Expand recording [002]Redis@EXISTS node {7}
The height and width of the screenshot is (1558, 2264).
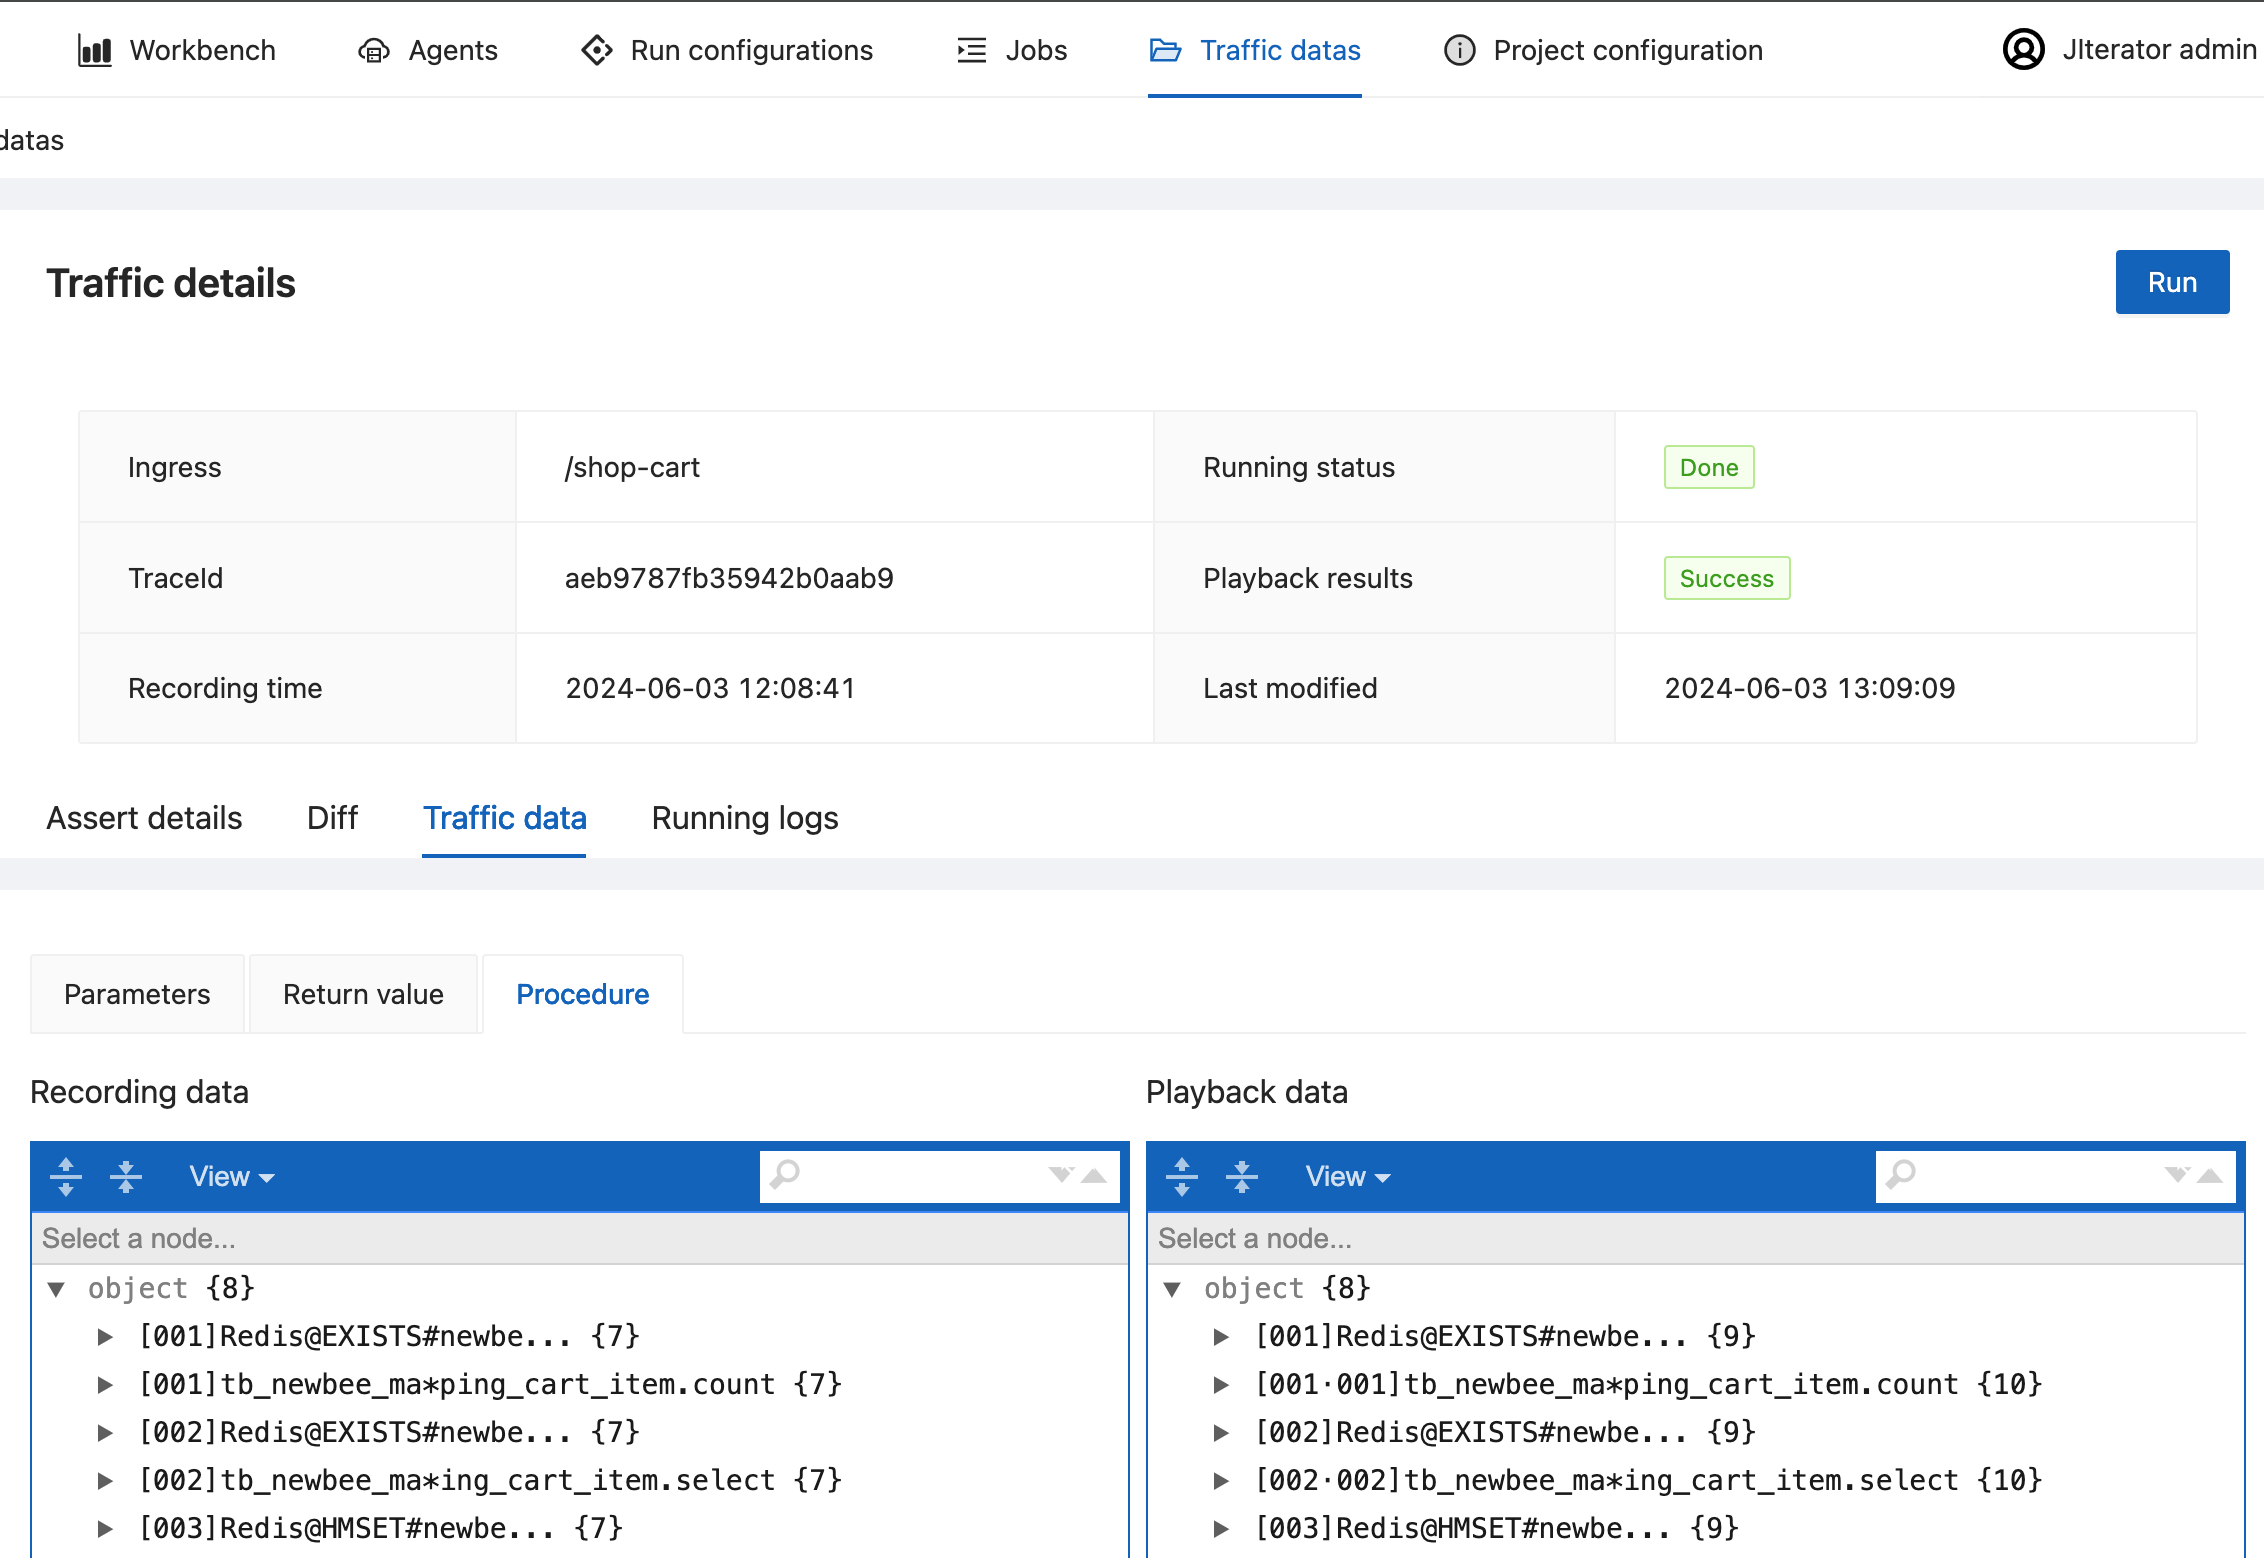click(105, 1433)
